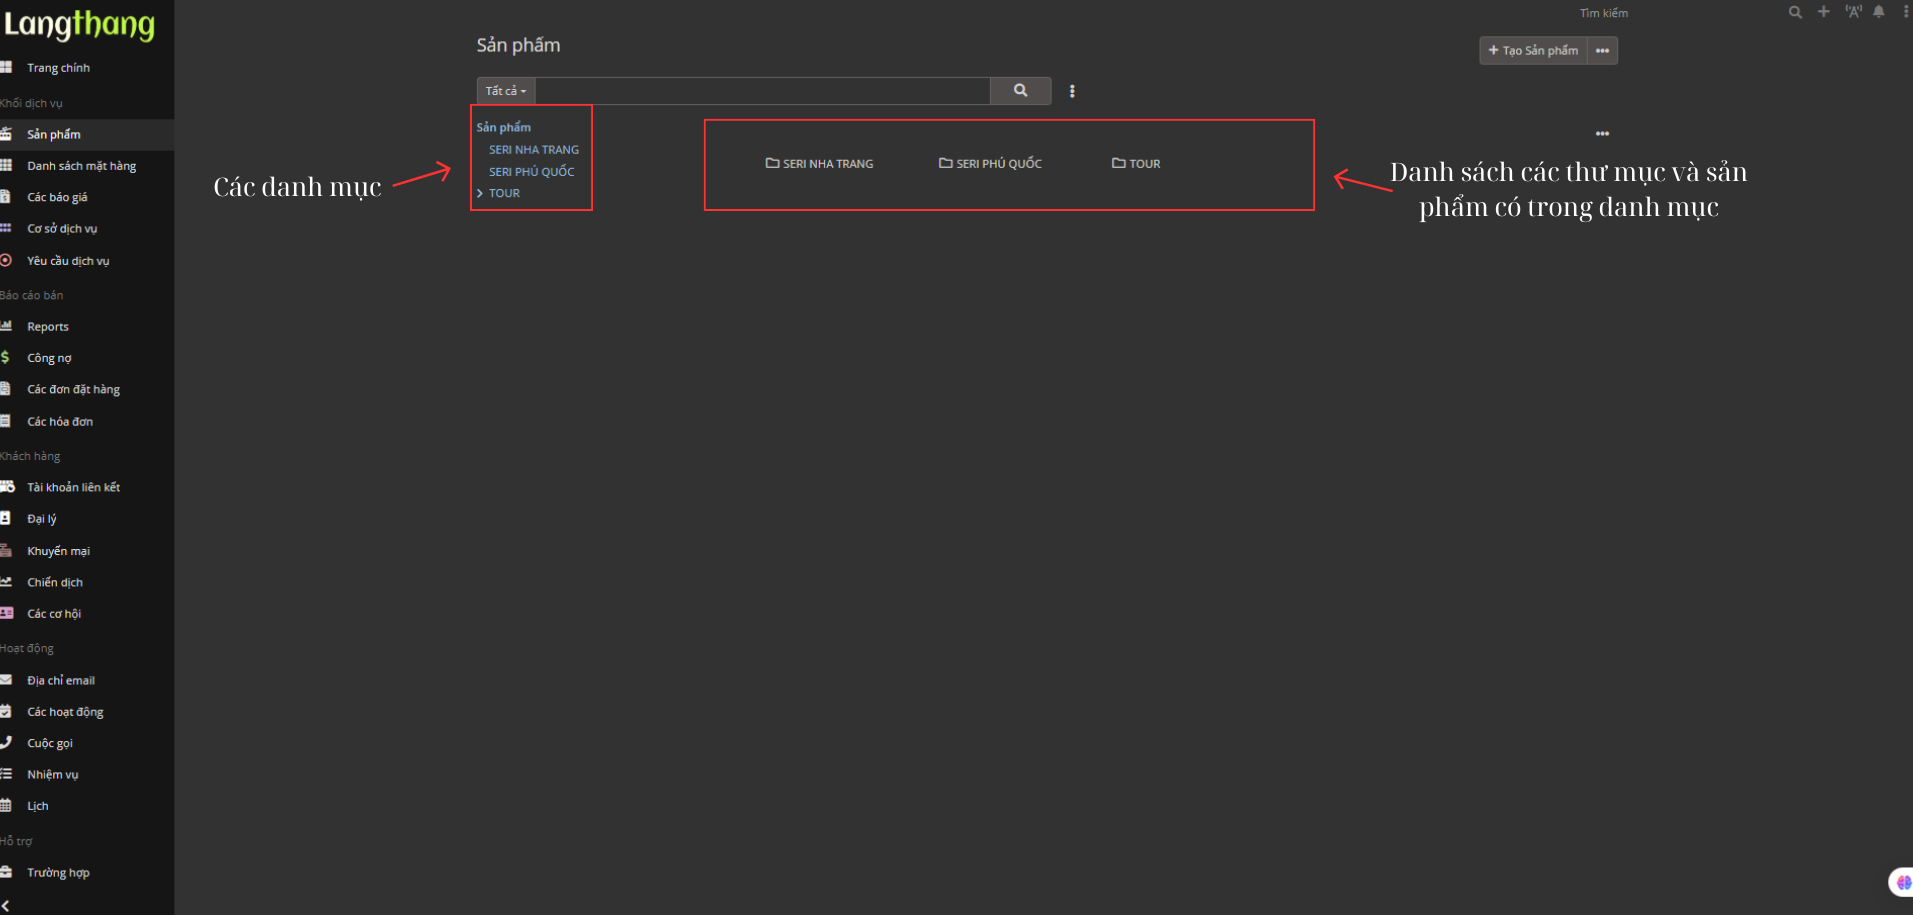Click the magnifier search button in product filter
This screenshot has width=1913, height=915.
(1020, 91)
